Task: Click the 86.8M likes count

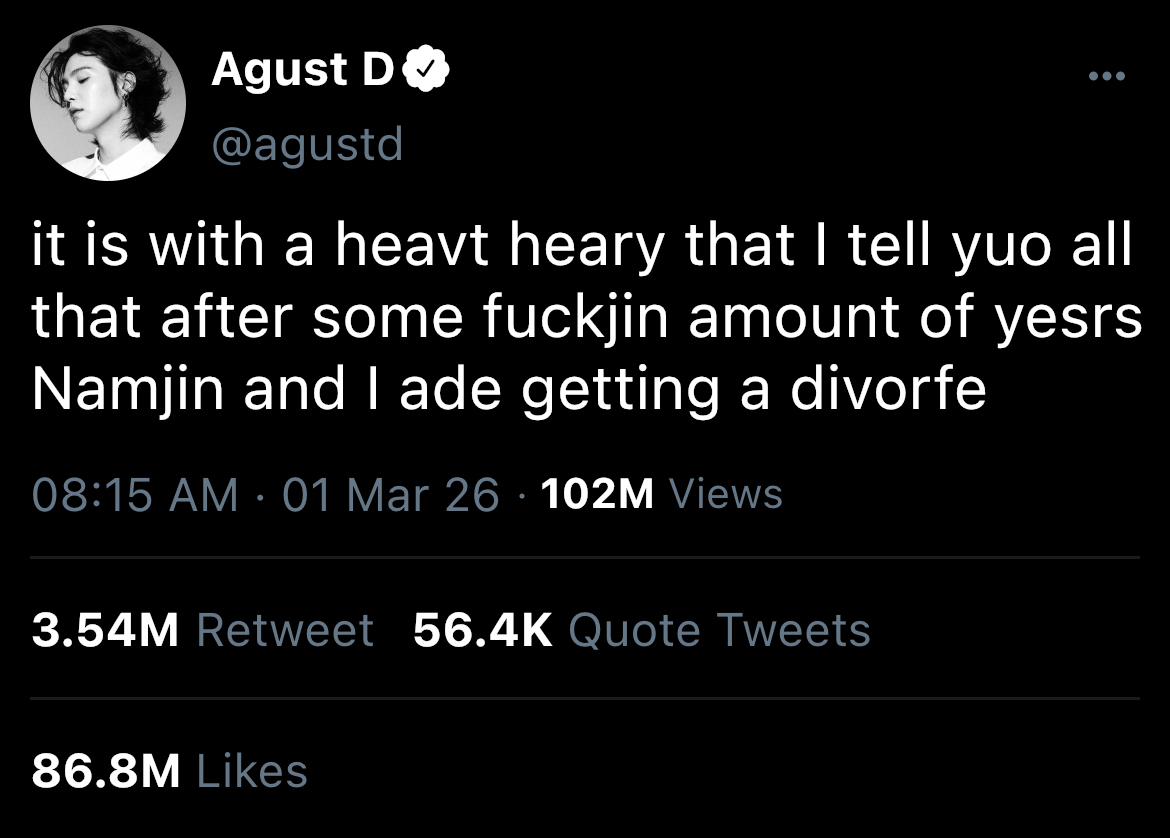Action: point(105,771)
